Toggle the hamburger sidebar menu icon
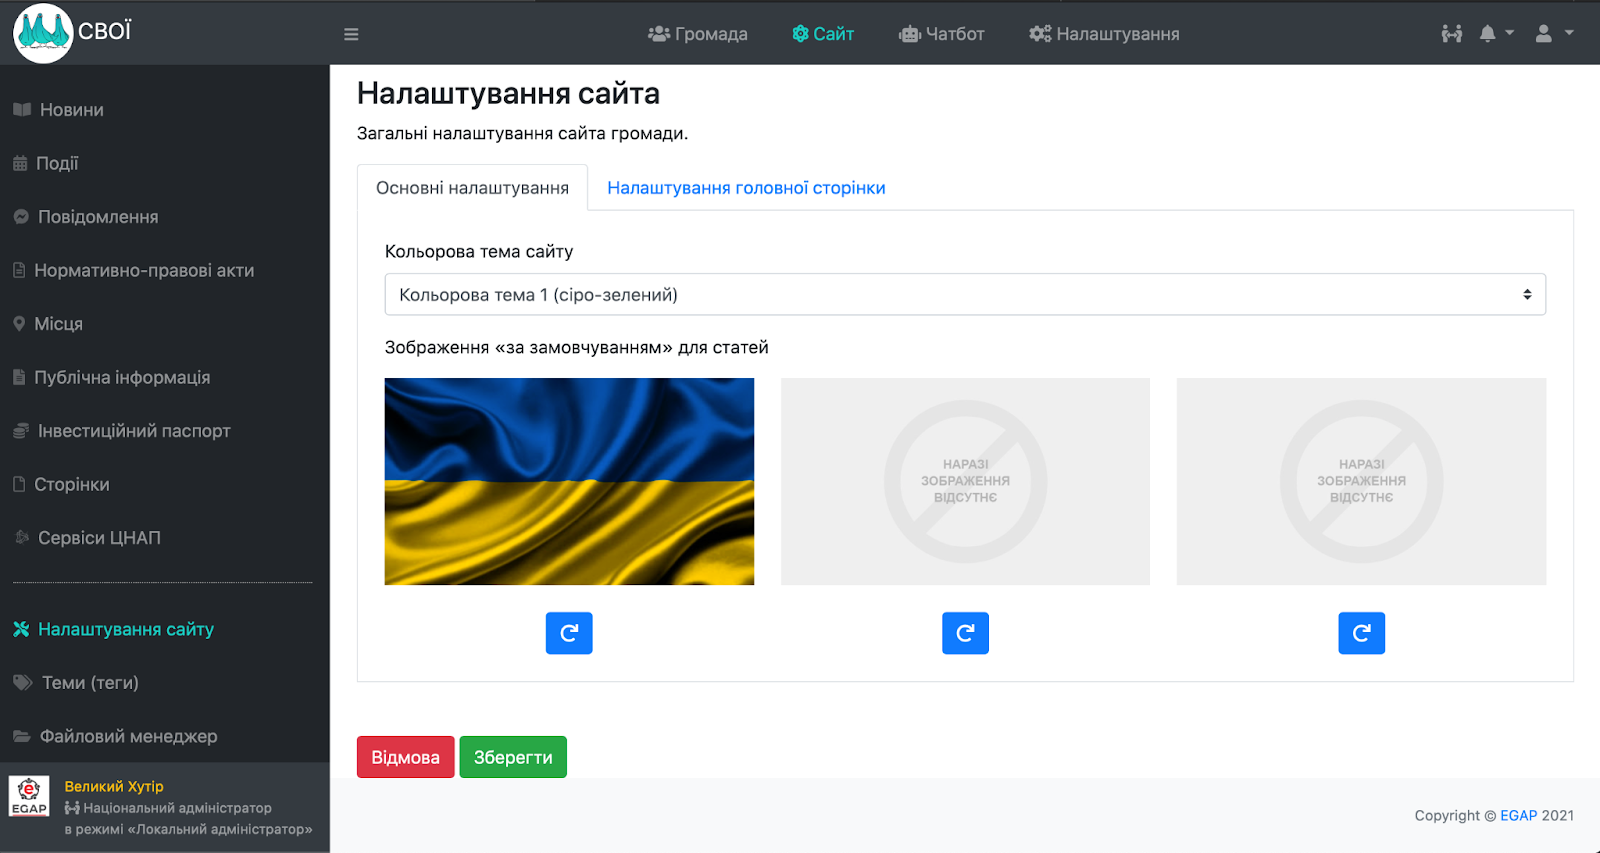 (351, 34)
